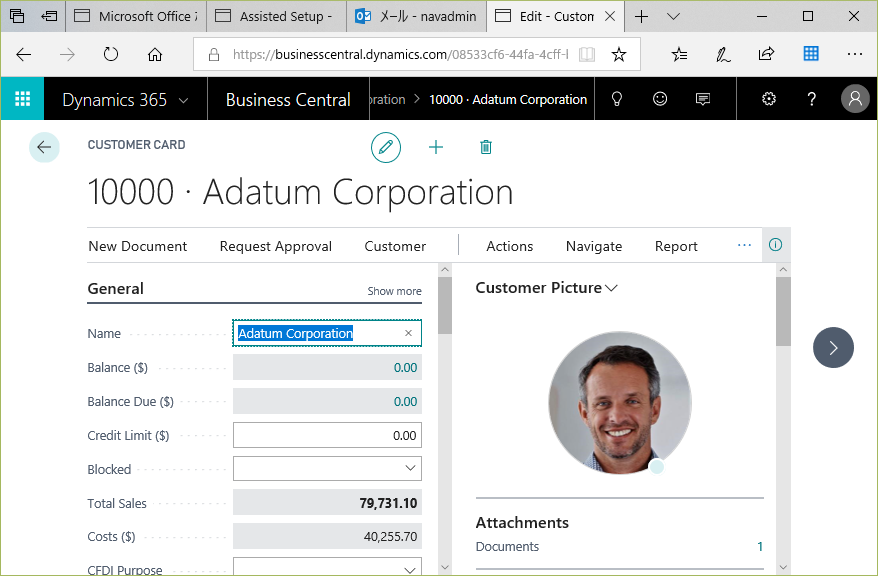Delete customer using trash can icon
878x576 pixels.
[485, 147]
